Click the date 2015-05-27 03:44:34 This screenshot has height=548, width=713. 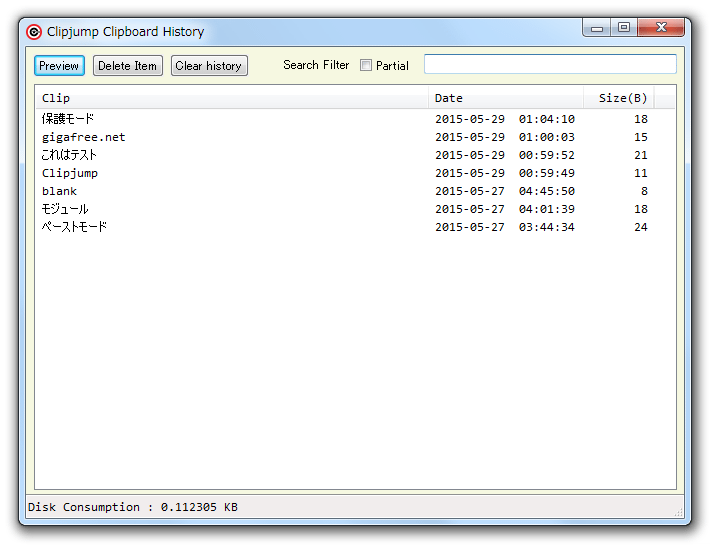tap(505, 227)
